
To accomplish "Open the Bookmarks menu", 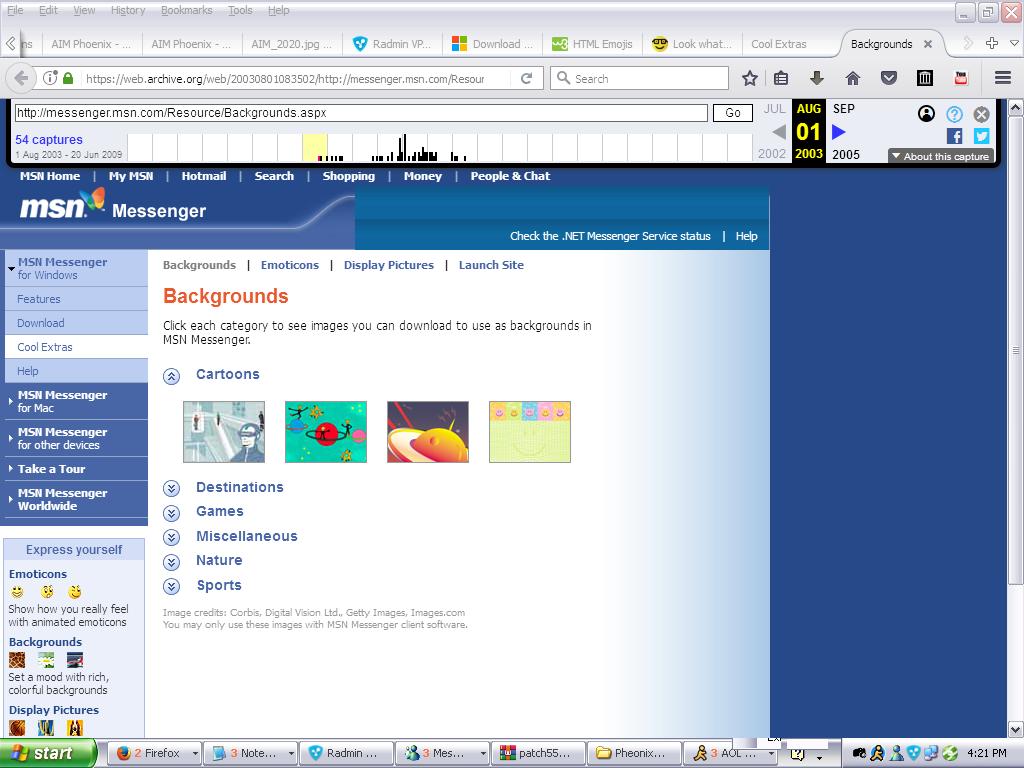I will click(186, 10).
